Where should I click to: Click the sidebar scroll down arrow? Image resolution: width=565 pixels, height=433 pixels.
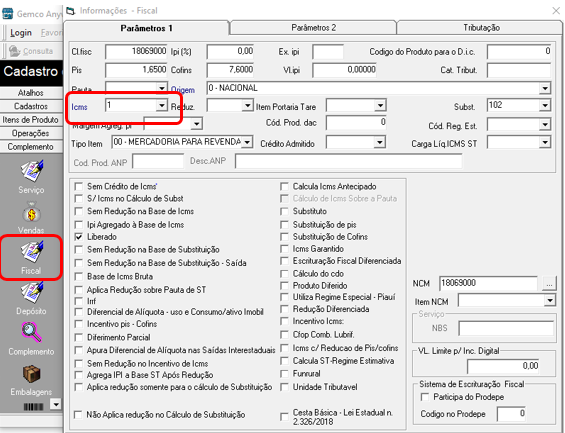point(56,404)
